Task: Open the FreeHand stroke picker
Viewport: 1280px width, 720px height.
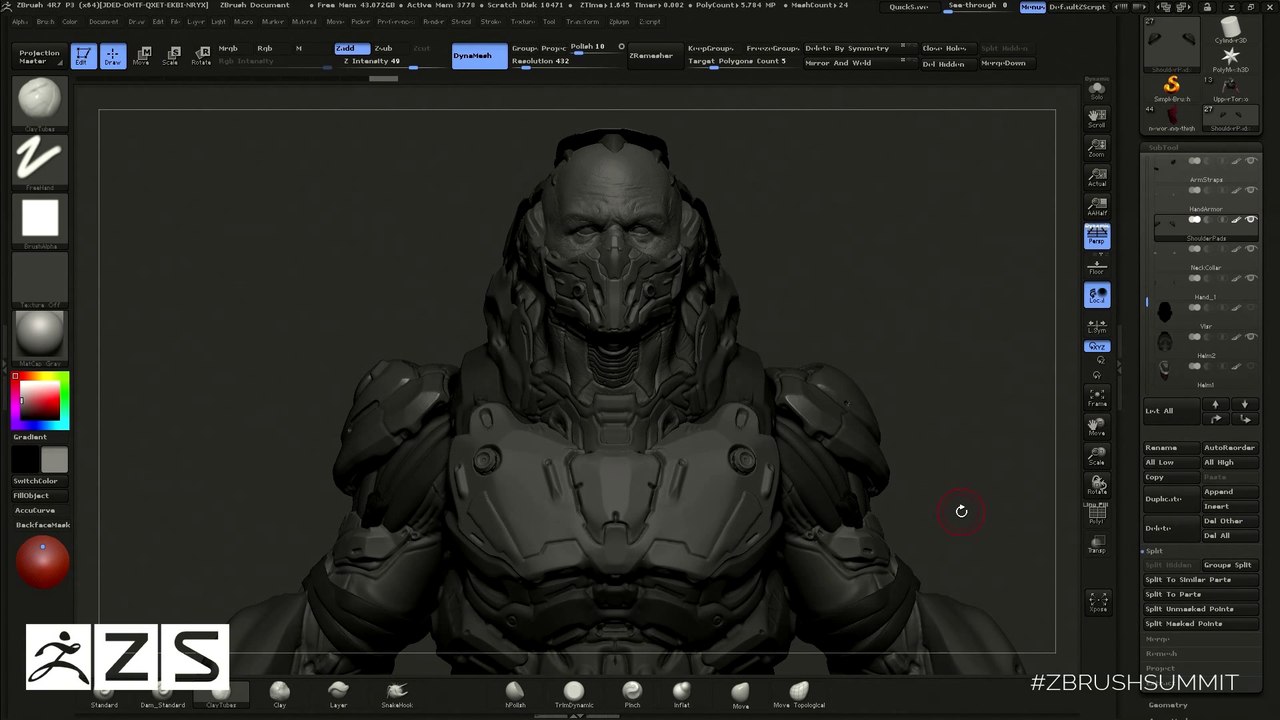Action: coord(40,163)
